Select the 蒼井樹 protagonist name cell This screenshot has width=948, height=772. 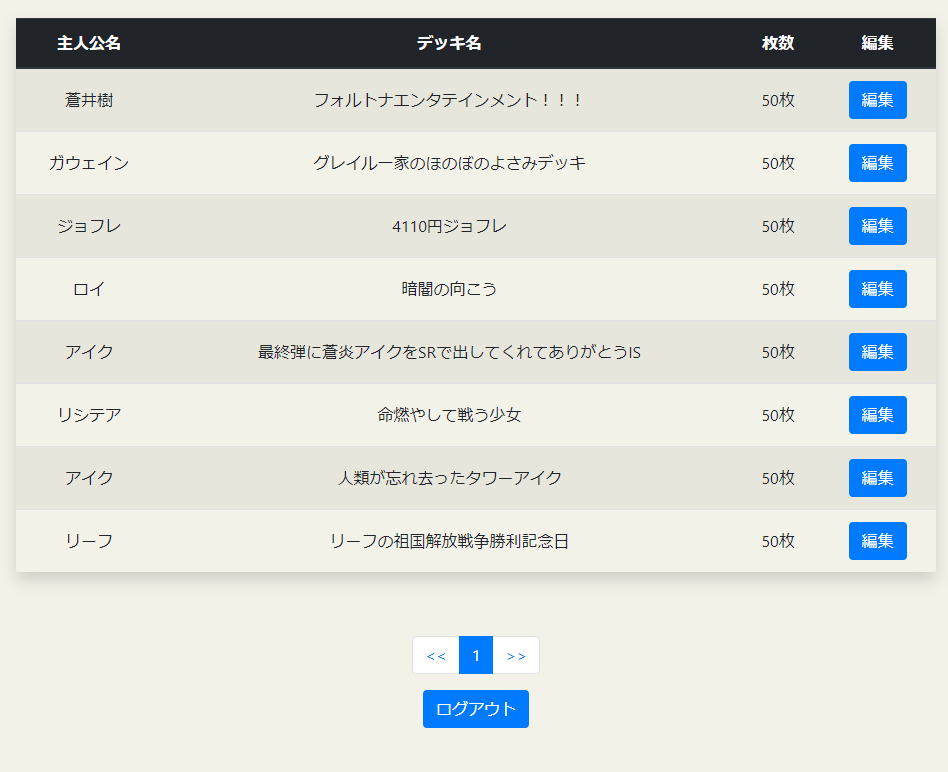point(89,100)
